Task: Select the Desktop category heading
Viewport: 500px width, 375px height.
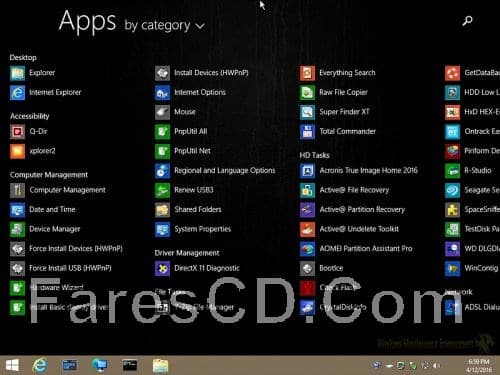Action: click(x=23, y=58)
